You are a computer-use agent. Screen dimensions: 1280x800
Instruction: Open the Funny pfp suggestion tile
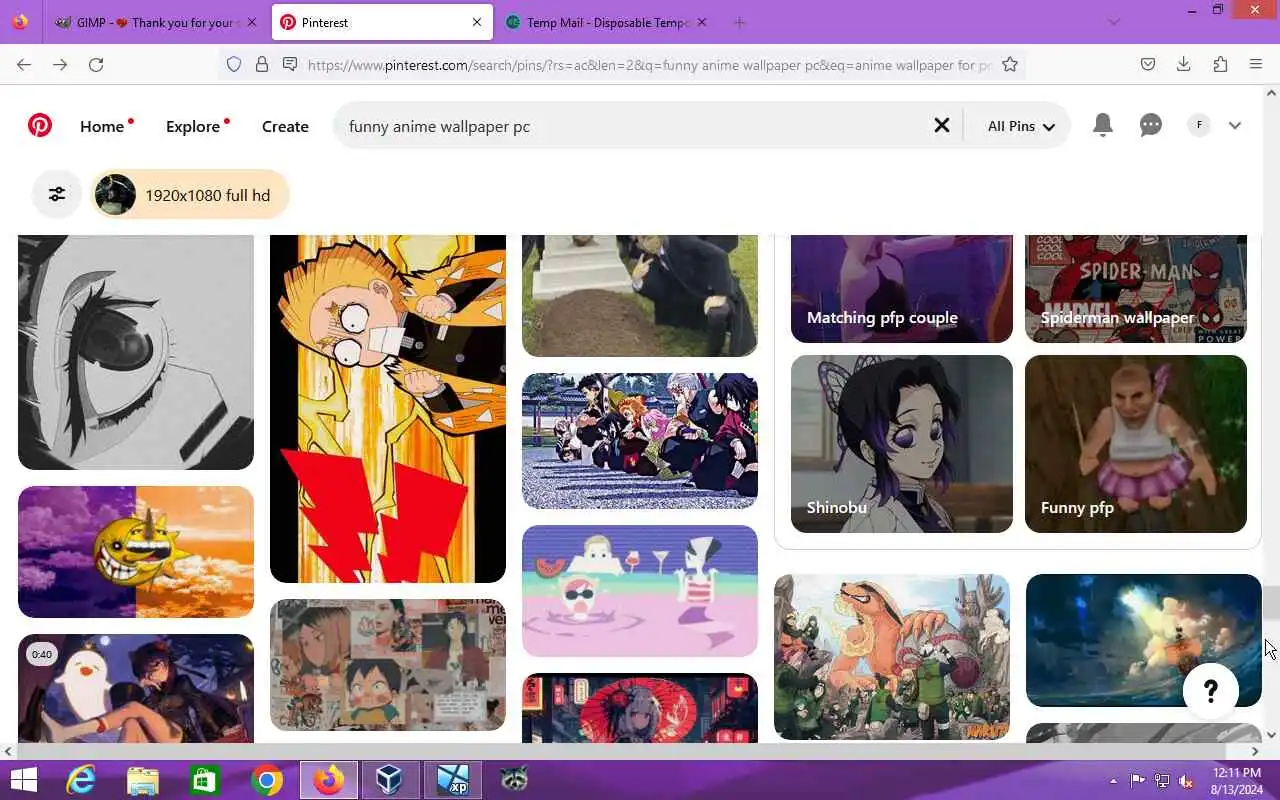[x=1136, y=444]
